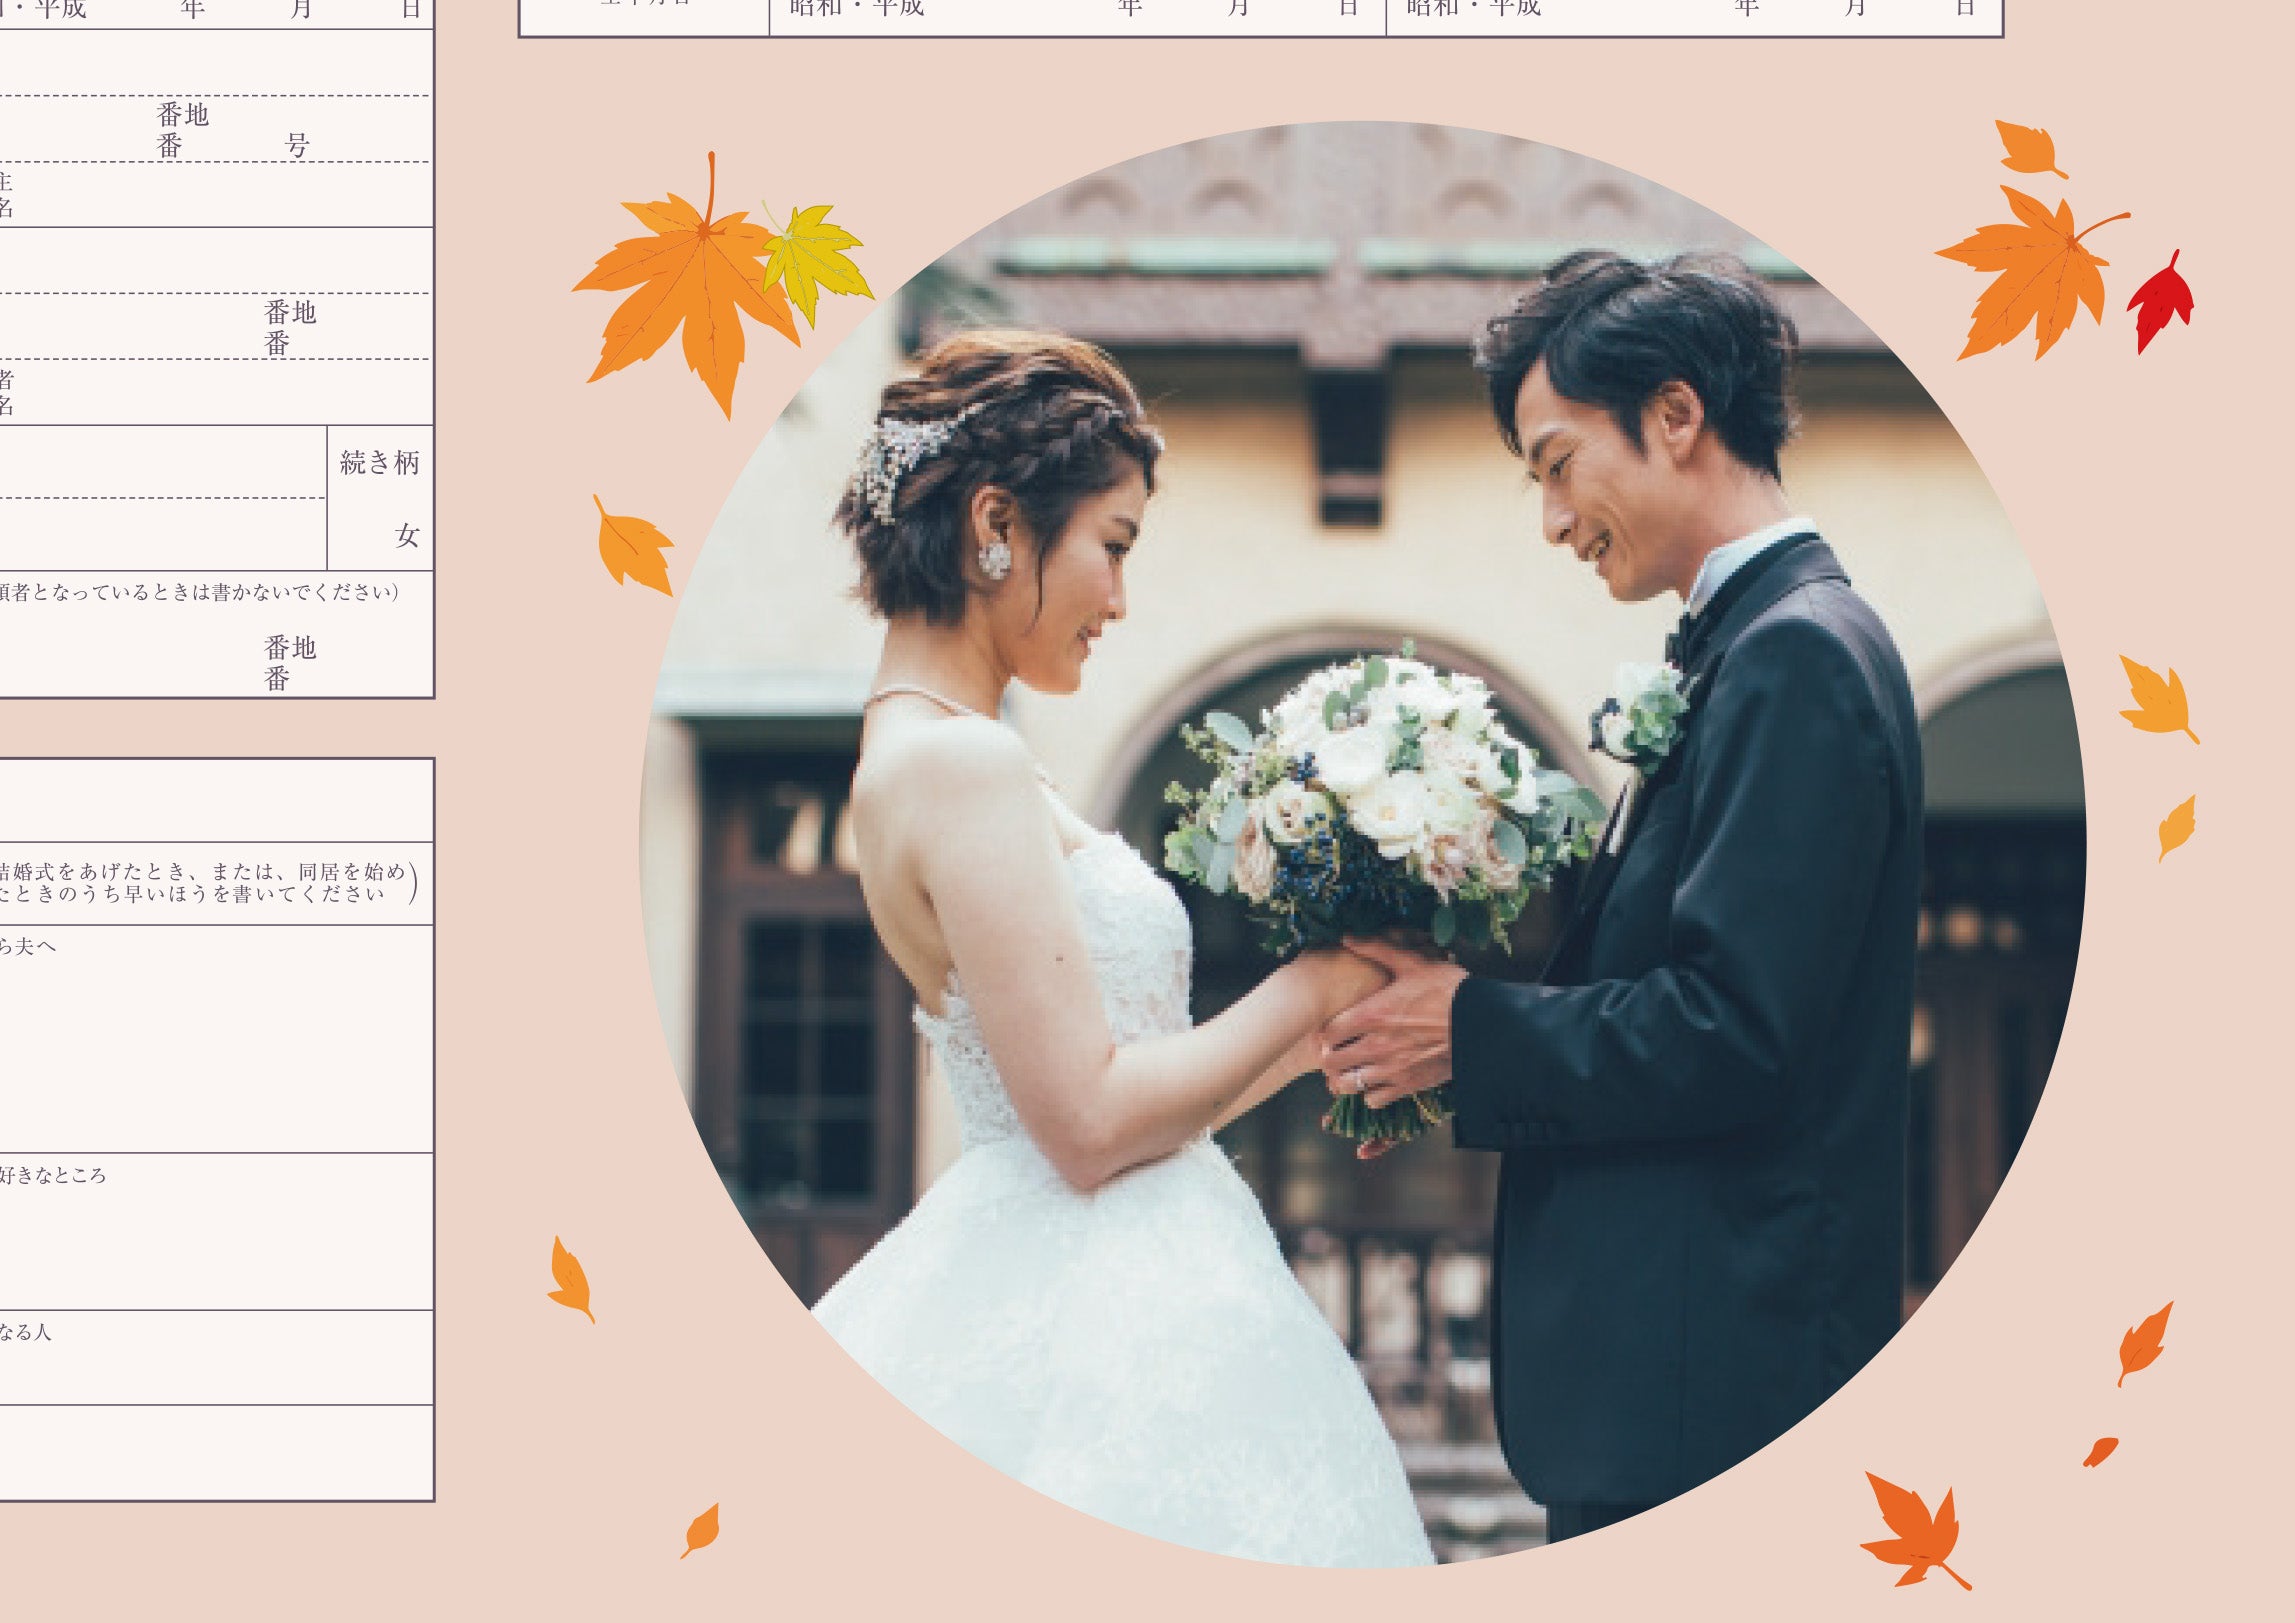Click the 女 character below 続き柄

click(x=407, y=536)
